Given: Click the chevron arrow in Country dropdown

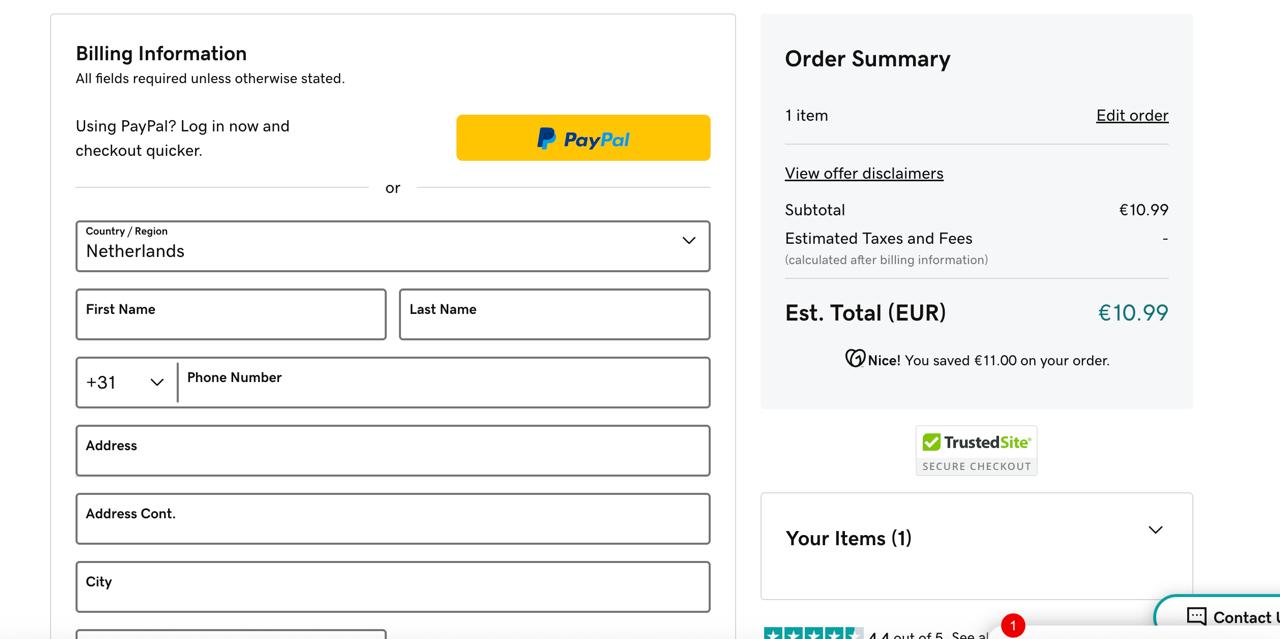Looking at the screenshot, I should pos(689,240).
